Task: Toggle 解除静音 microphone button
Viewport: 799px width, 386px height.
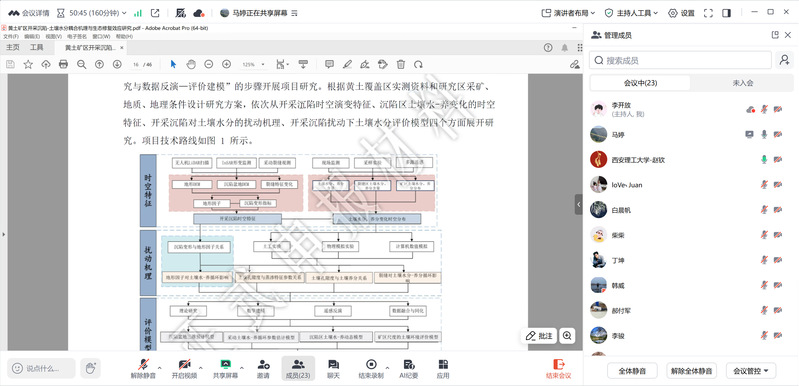Action: 143,369
